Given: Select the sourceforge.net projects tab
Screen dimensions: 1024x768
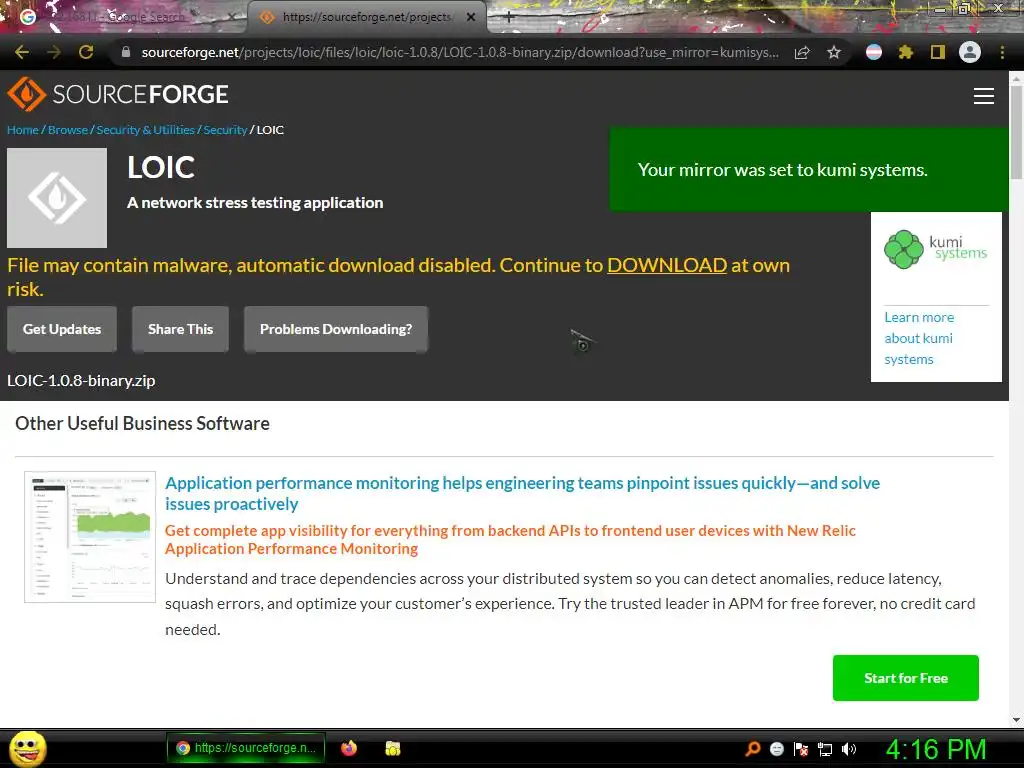Looking at the screenshot, I should point(366,18).
